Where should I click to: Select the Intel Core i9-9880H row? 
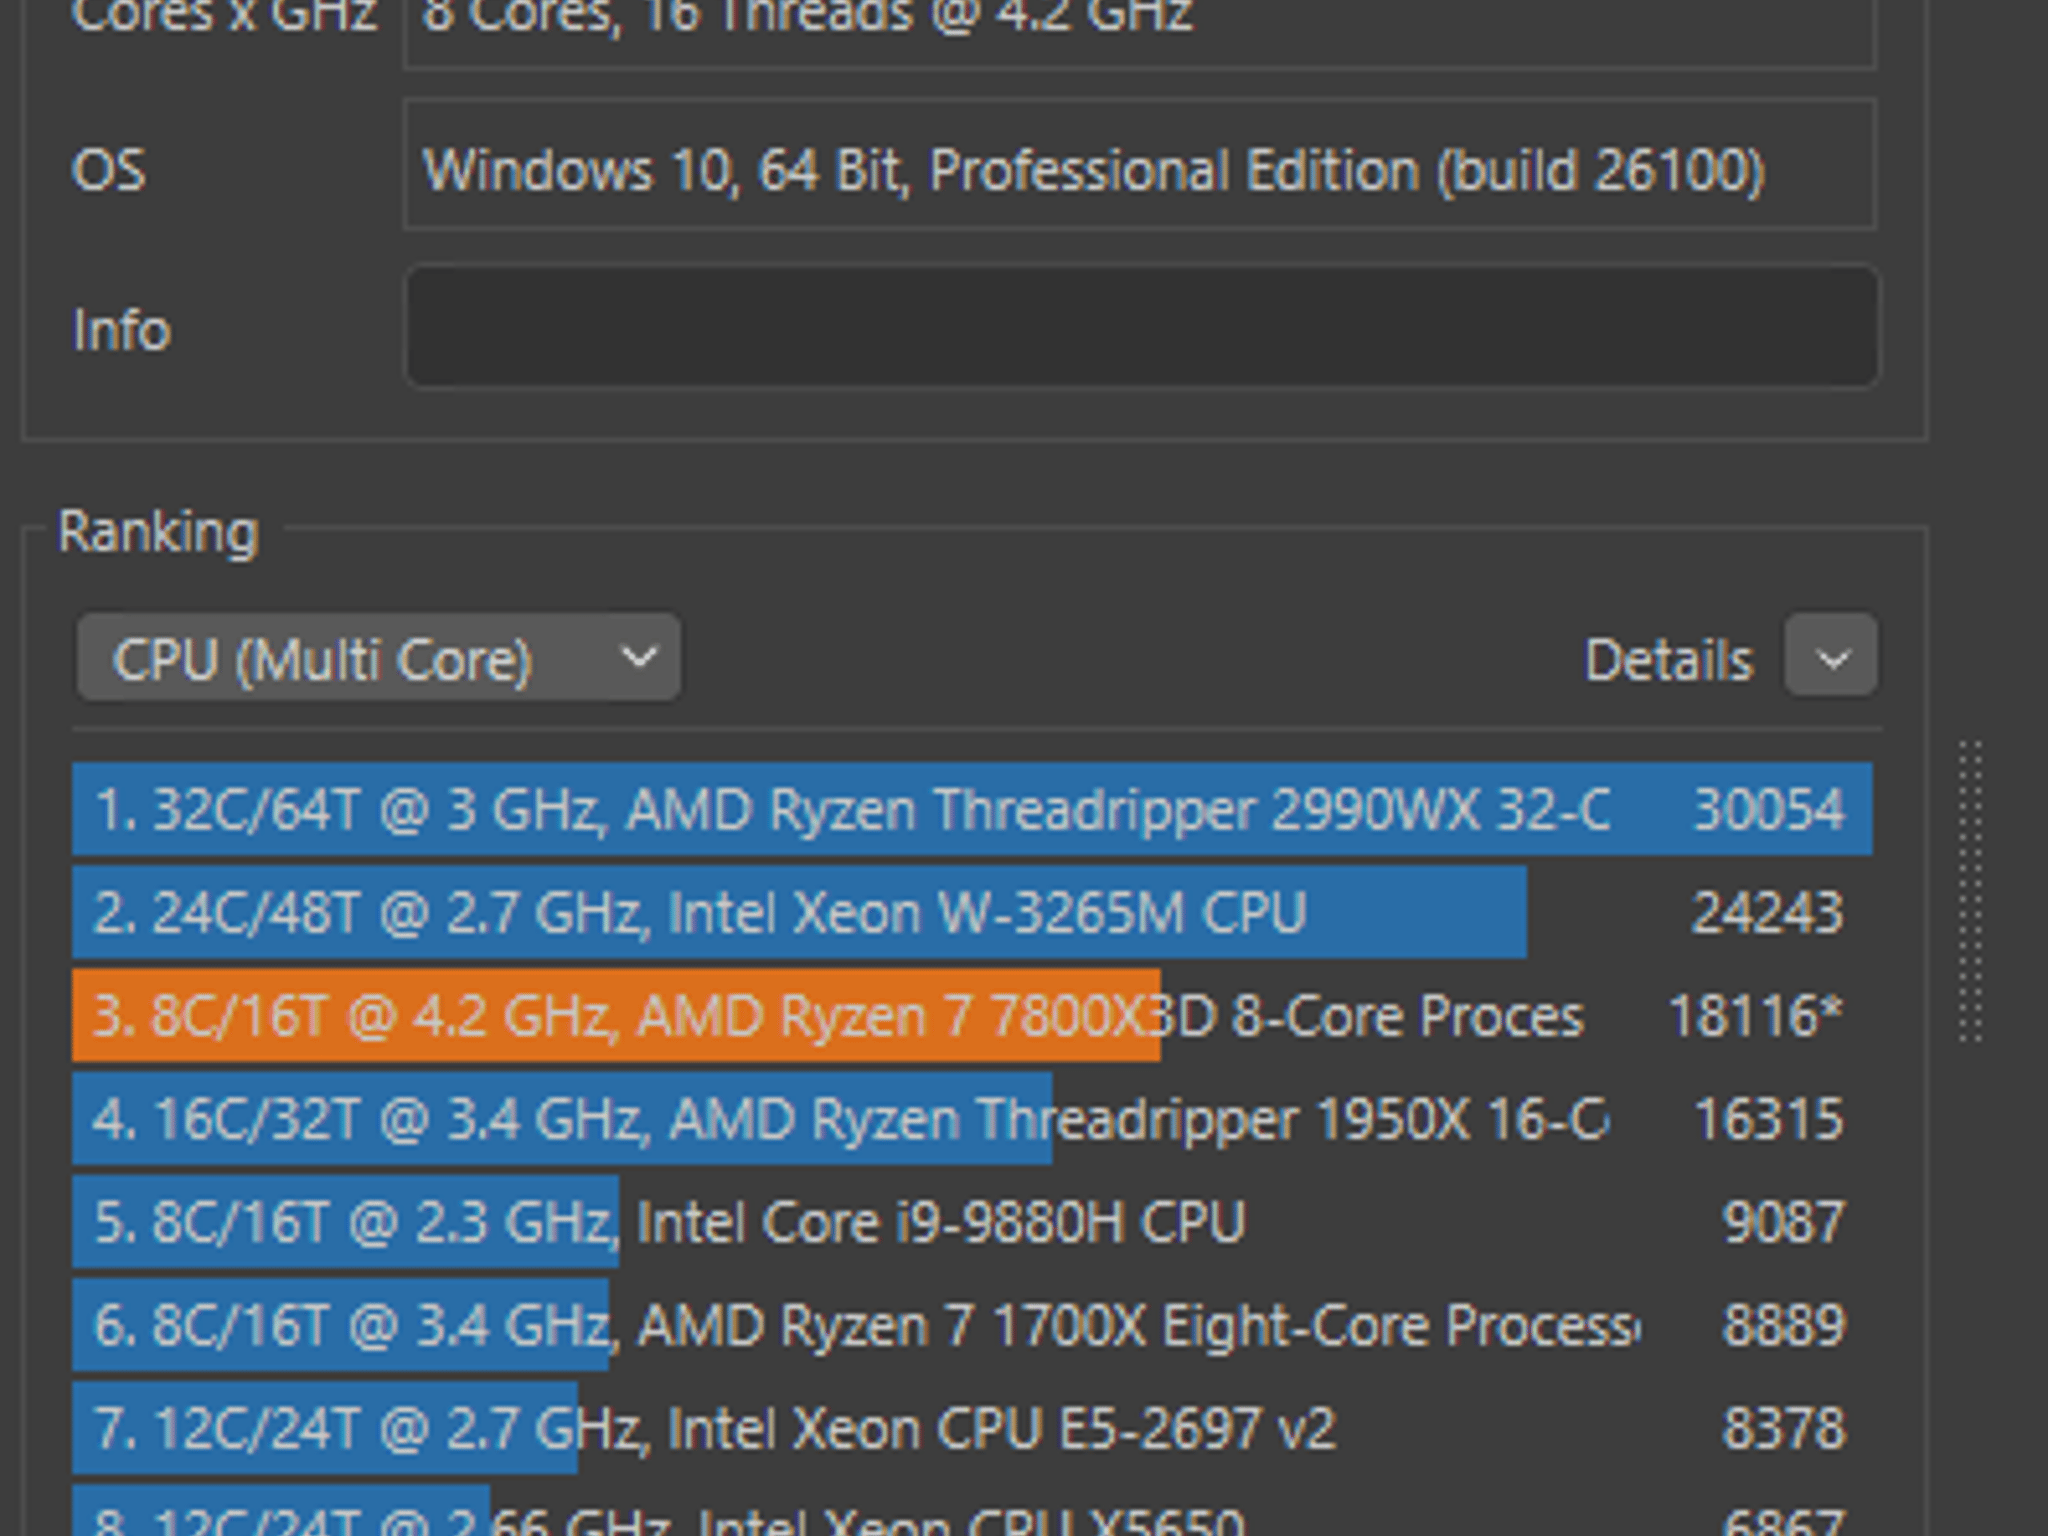pos(972,1222)
